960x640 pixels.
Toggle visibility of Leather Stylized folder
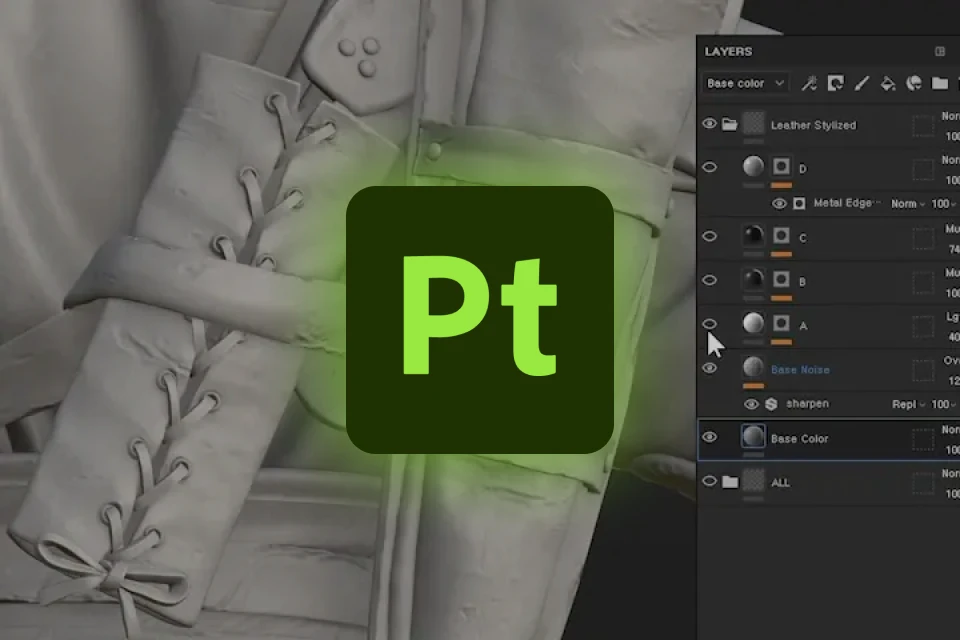[709, 124]
